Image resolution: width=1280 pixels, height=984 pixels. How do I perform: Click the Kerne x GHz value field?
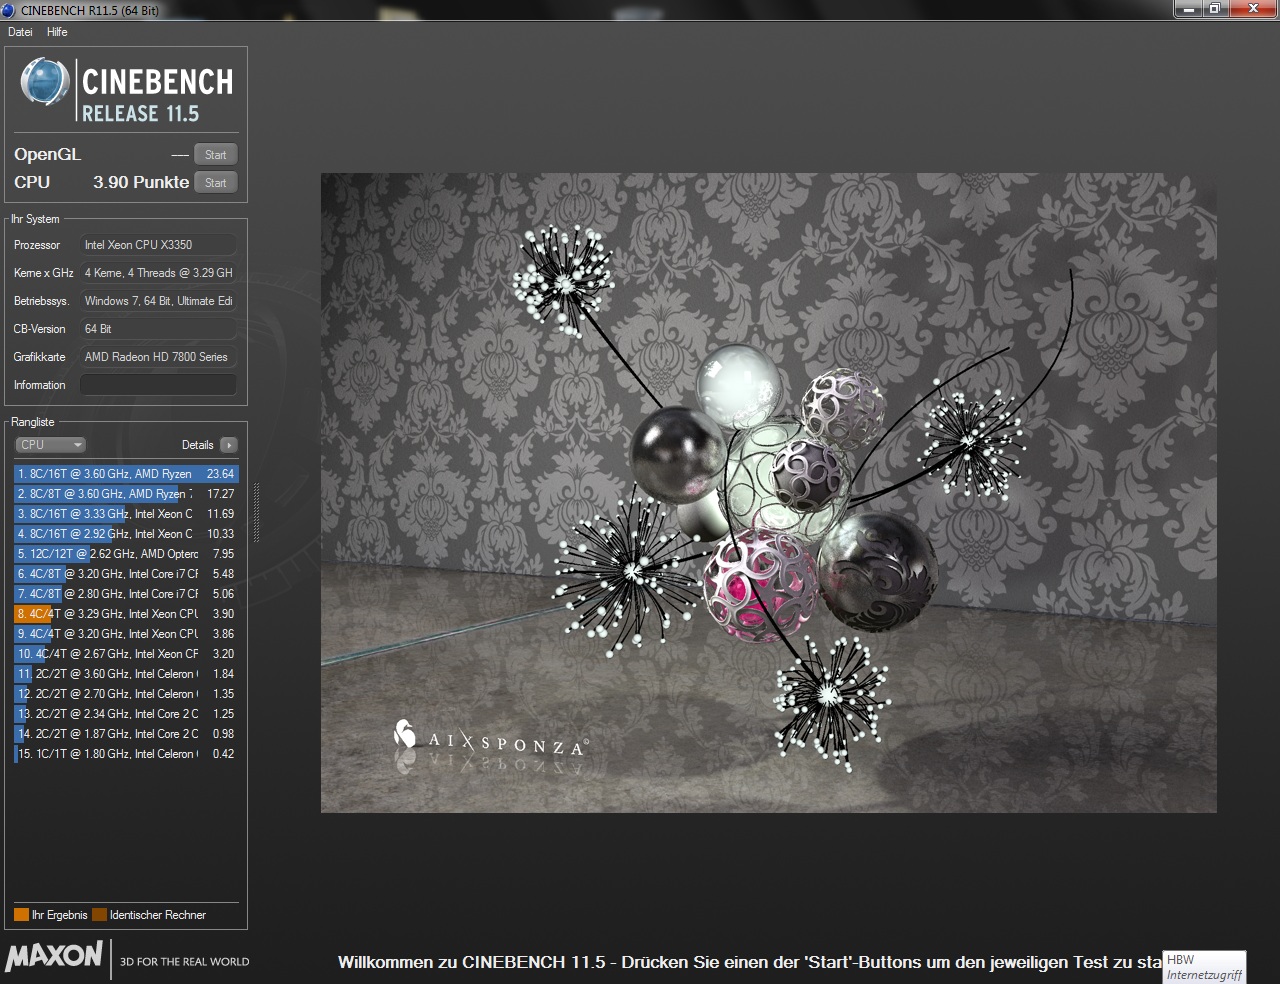[x=158, y=273]
